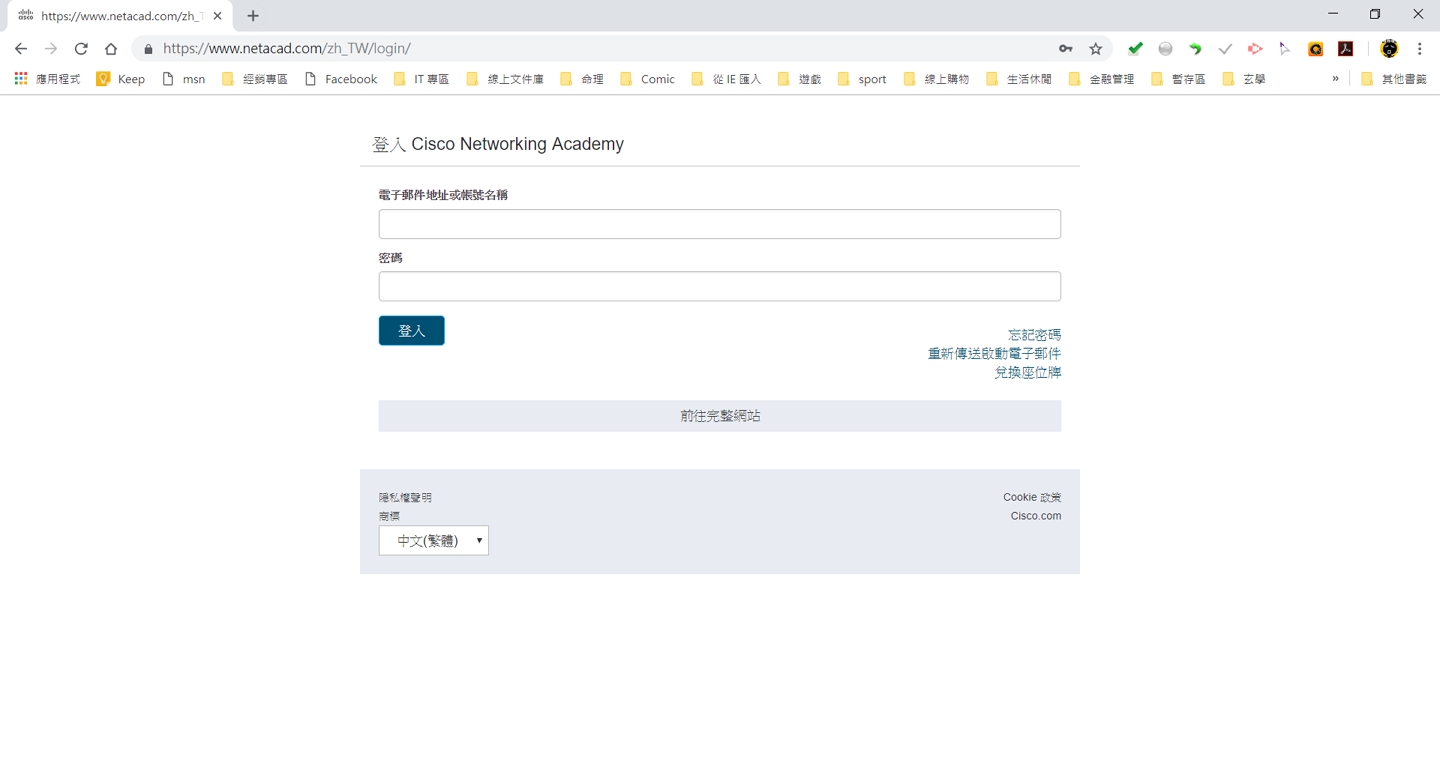Screen dimensions: 1440x772
Task: Open the 其他書籤 folder
Action: 1394,79
